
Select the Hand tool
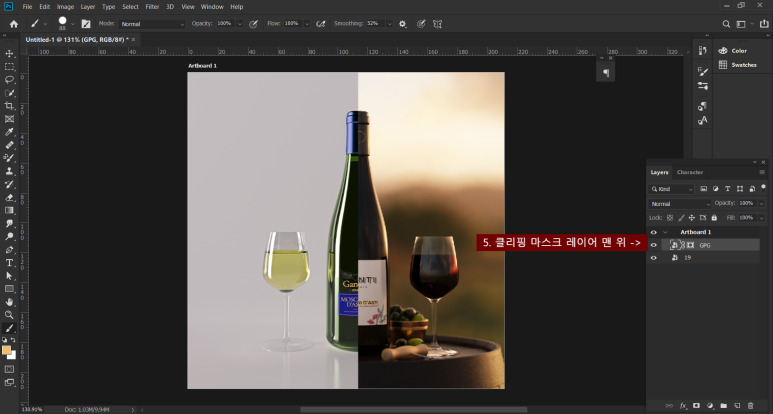(9, 302)
